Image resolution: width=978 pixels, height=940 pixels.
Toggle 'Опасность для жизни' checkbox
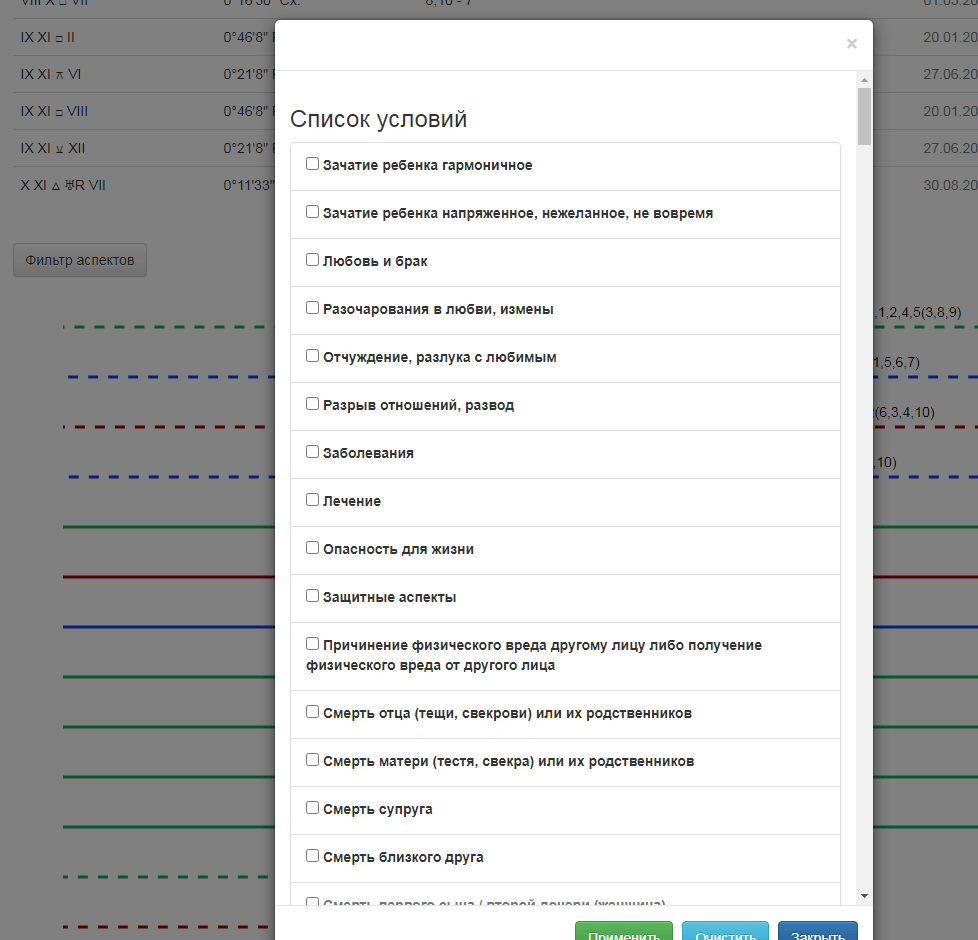(313, 548)
